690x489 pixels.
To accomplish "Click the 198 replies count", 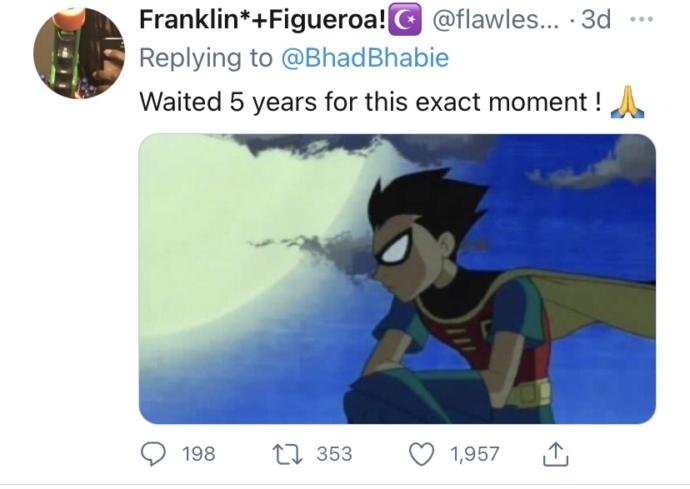I will (198, 454).
